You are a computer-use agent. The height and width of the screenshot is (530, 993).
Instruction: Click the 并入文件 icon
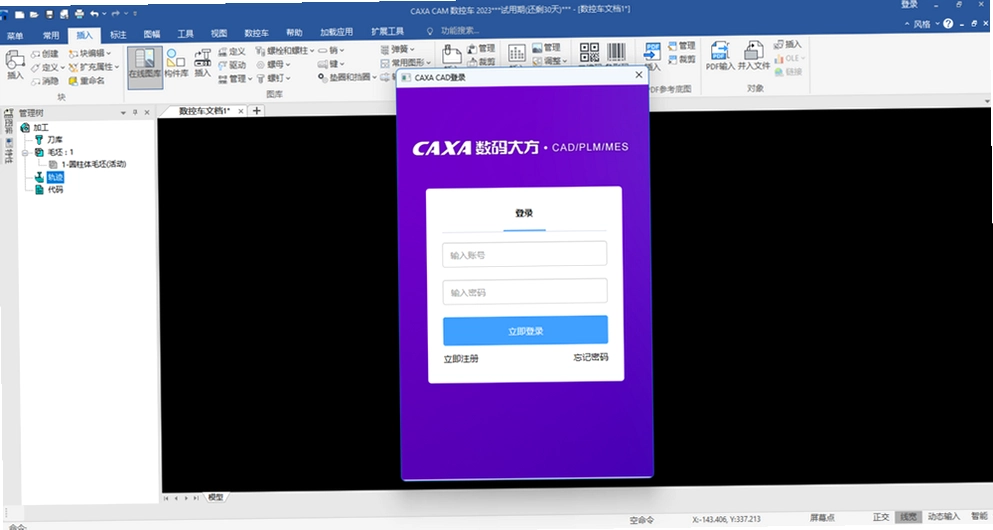click(754, 55)
